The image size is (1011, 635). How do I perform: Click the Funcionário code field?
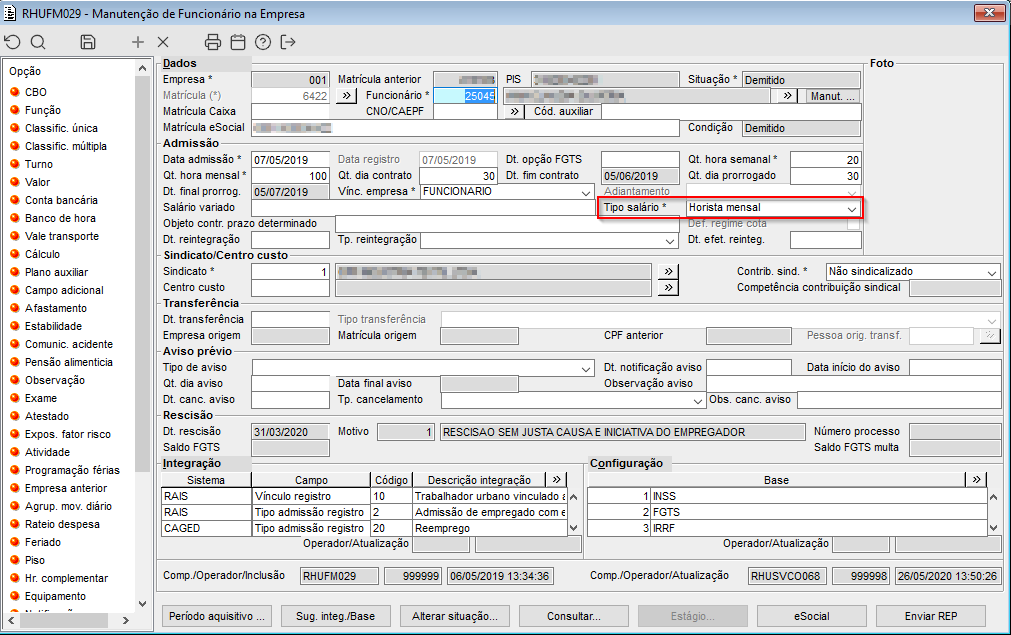click(x=465, y=96)
